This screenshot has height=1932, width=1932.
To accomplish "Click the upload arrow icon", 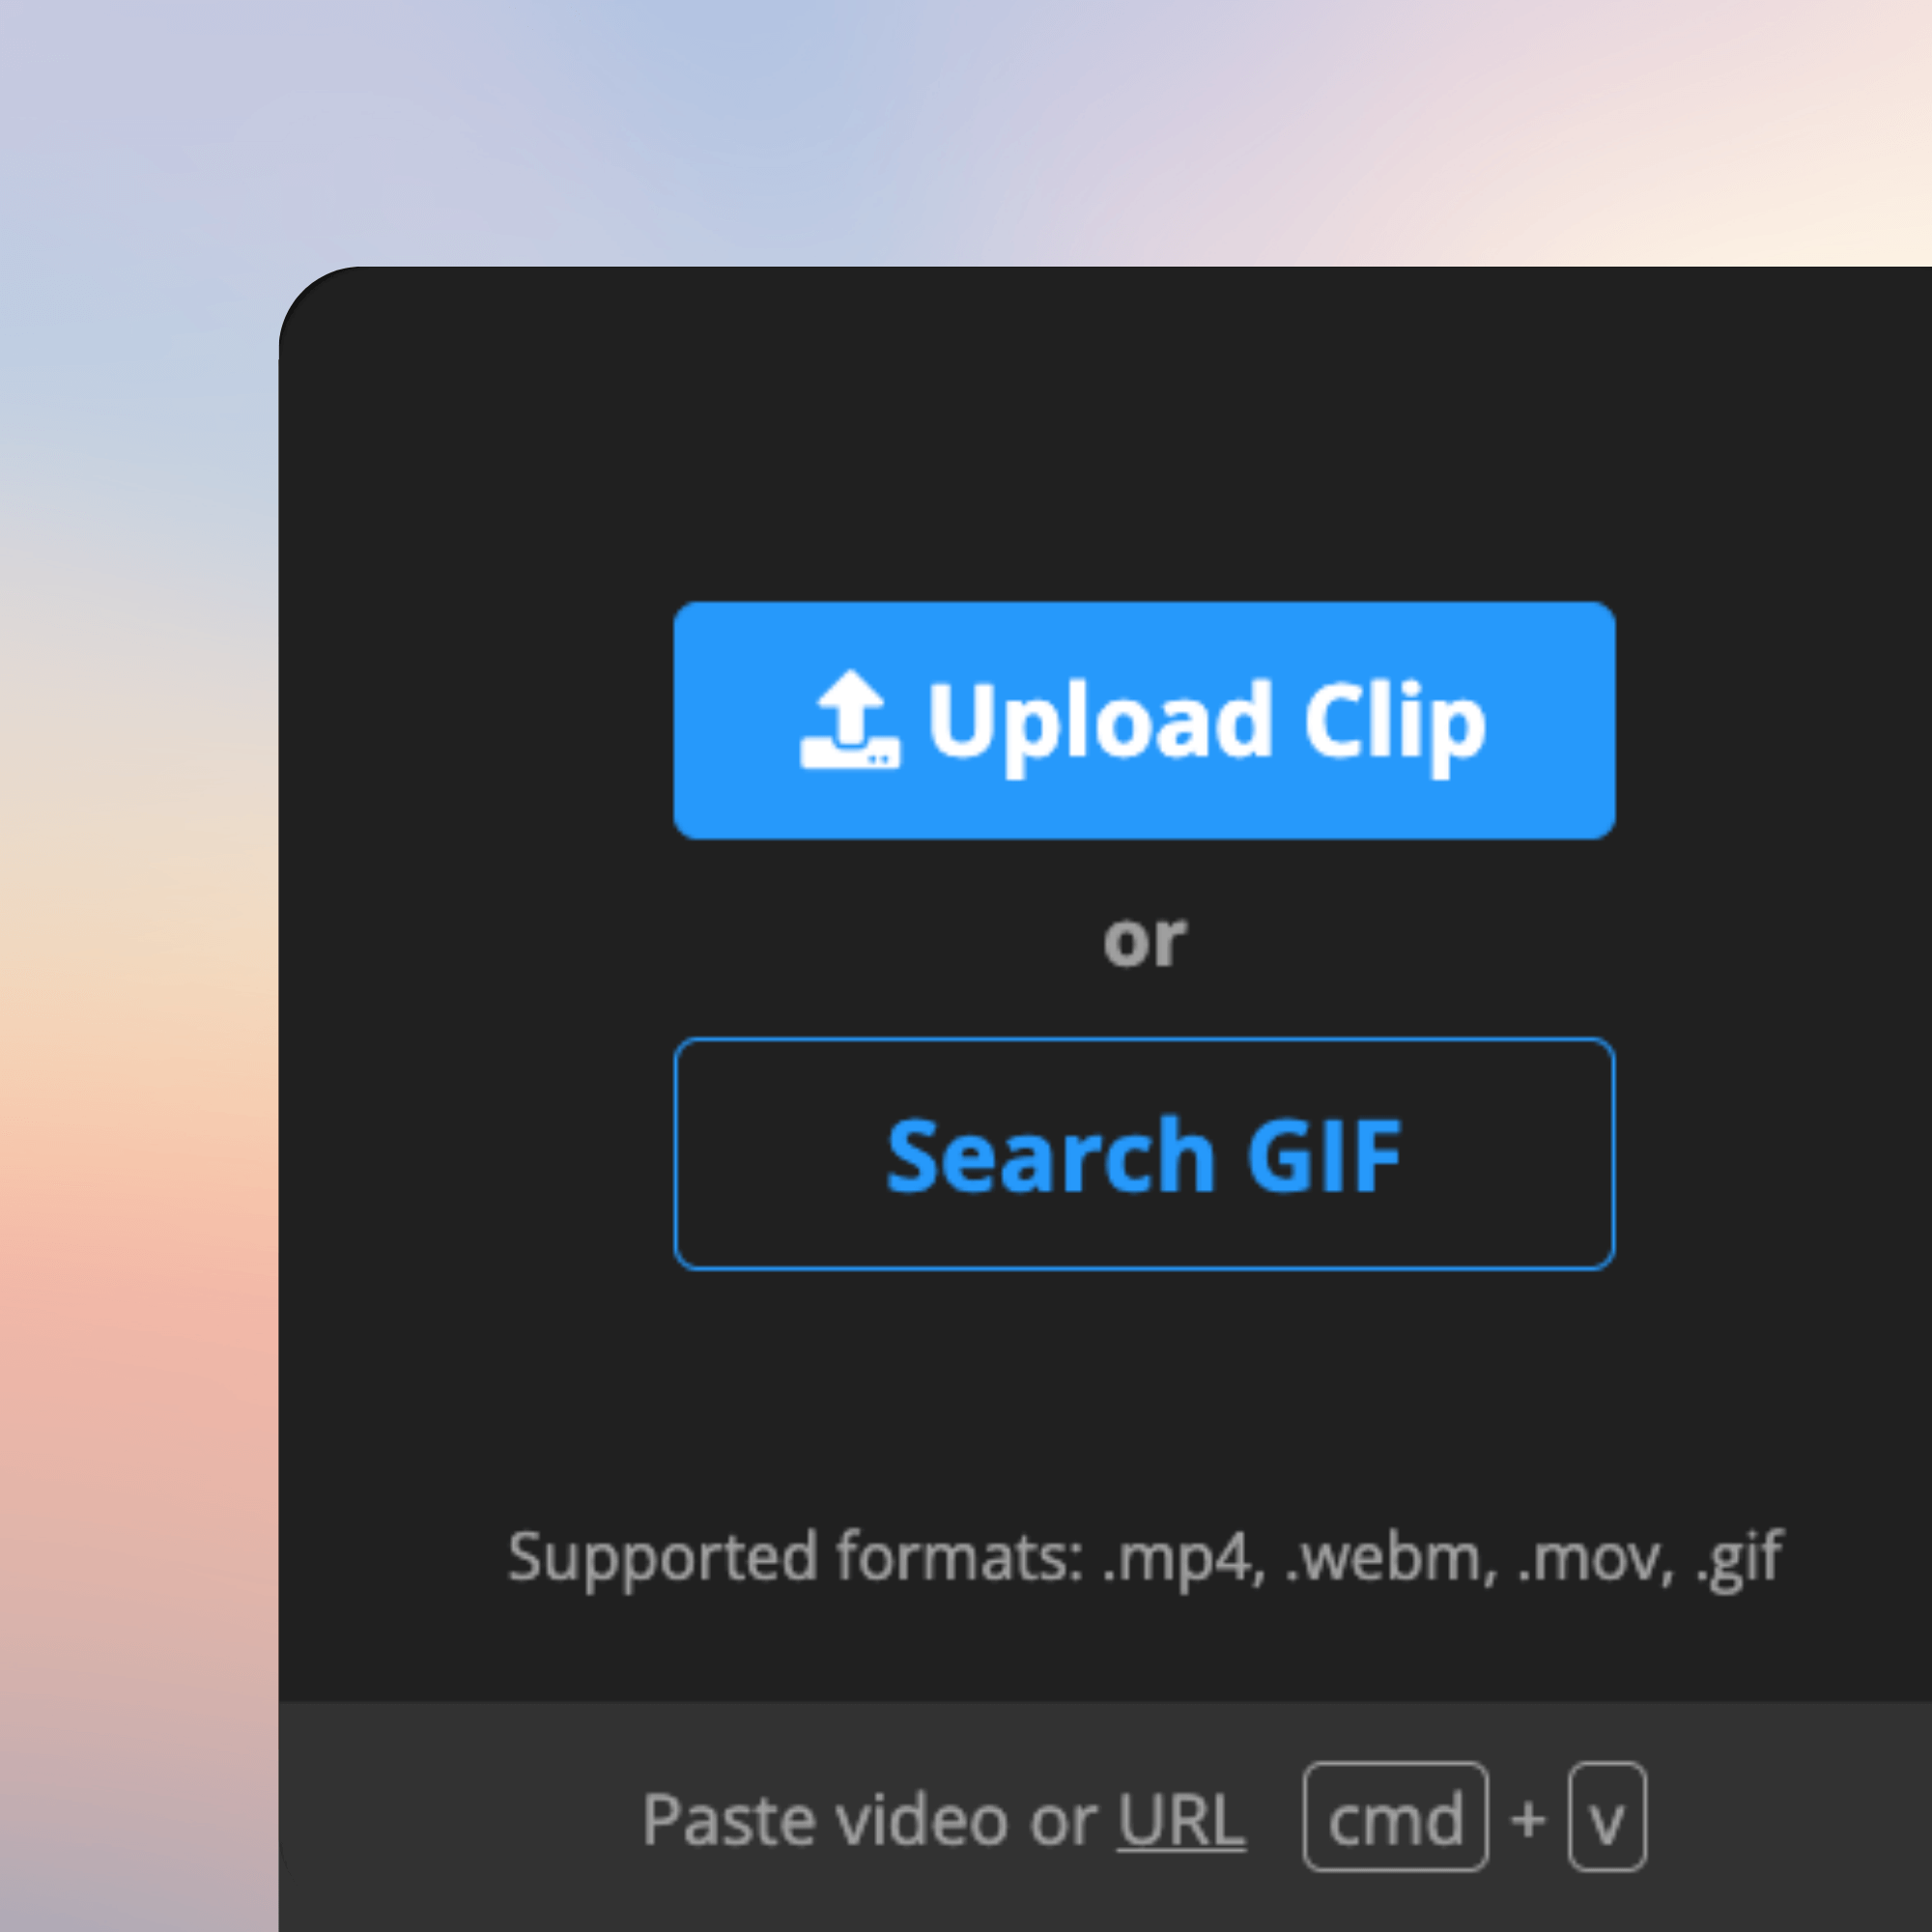I will pyautogui.click(x=850, y=719).
